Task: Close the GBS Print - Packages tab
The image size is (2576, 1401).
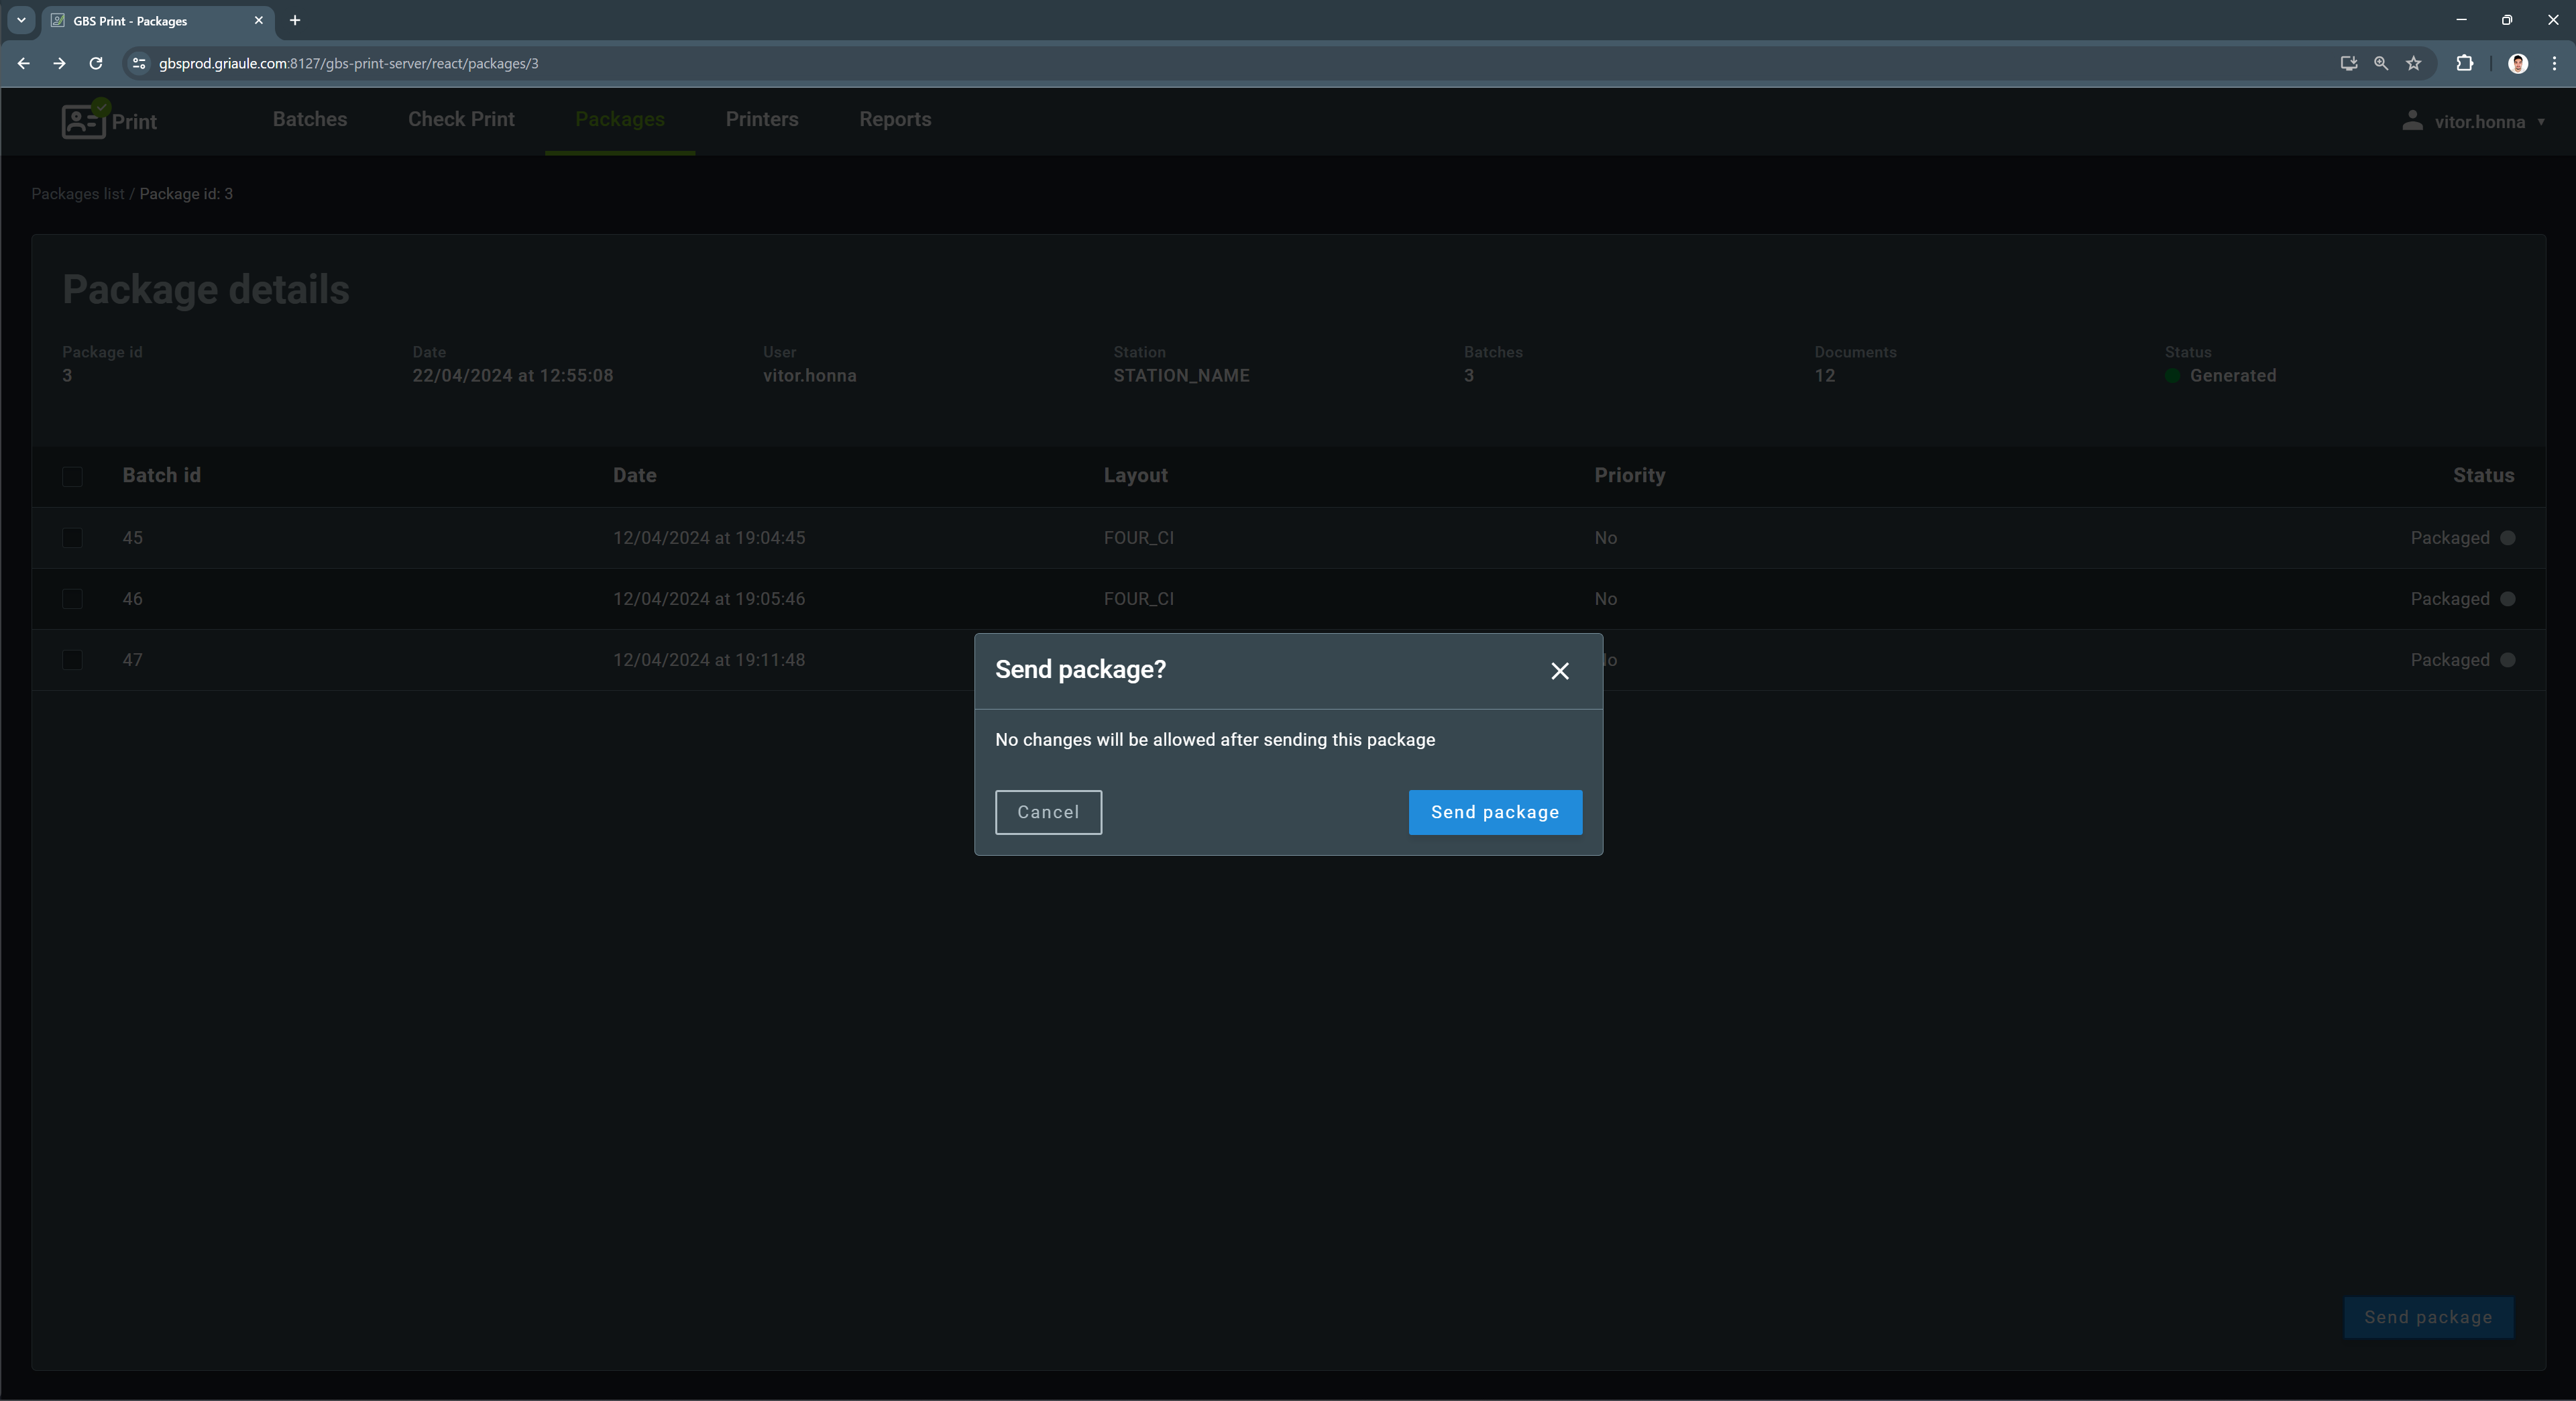Action: coord(258,20)
